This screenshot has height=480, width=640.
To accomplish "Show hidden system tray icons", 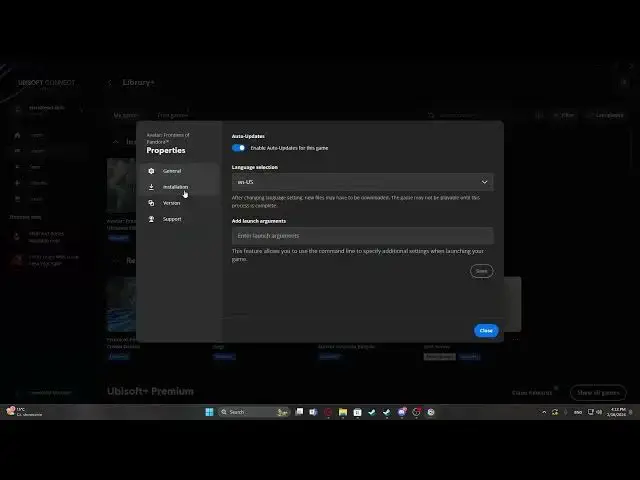I will pos(544,412).
